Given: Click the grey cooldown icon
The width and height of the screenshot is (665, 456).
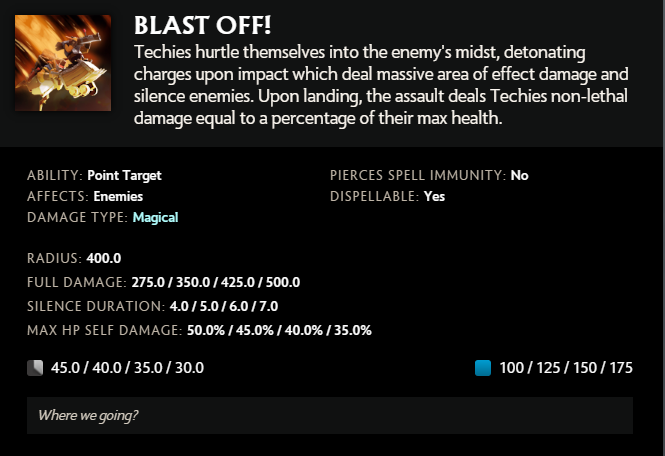Looking at the screenshot, I should 35,368.
